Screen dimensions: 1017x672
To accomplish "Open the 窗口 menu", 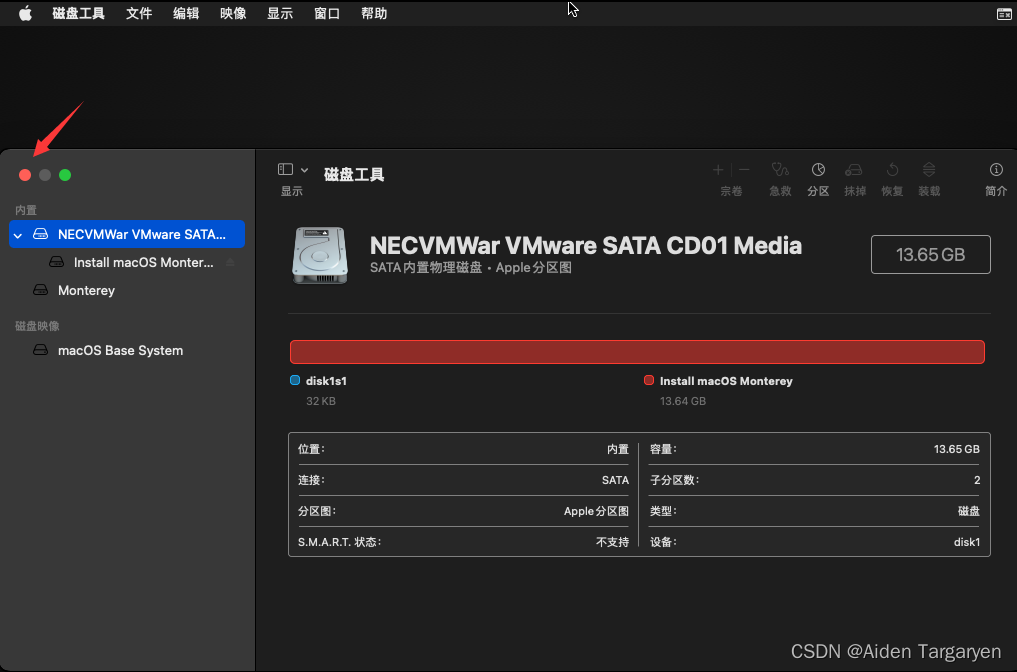I will click(x=327, y=14).
